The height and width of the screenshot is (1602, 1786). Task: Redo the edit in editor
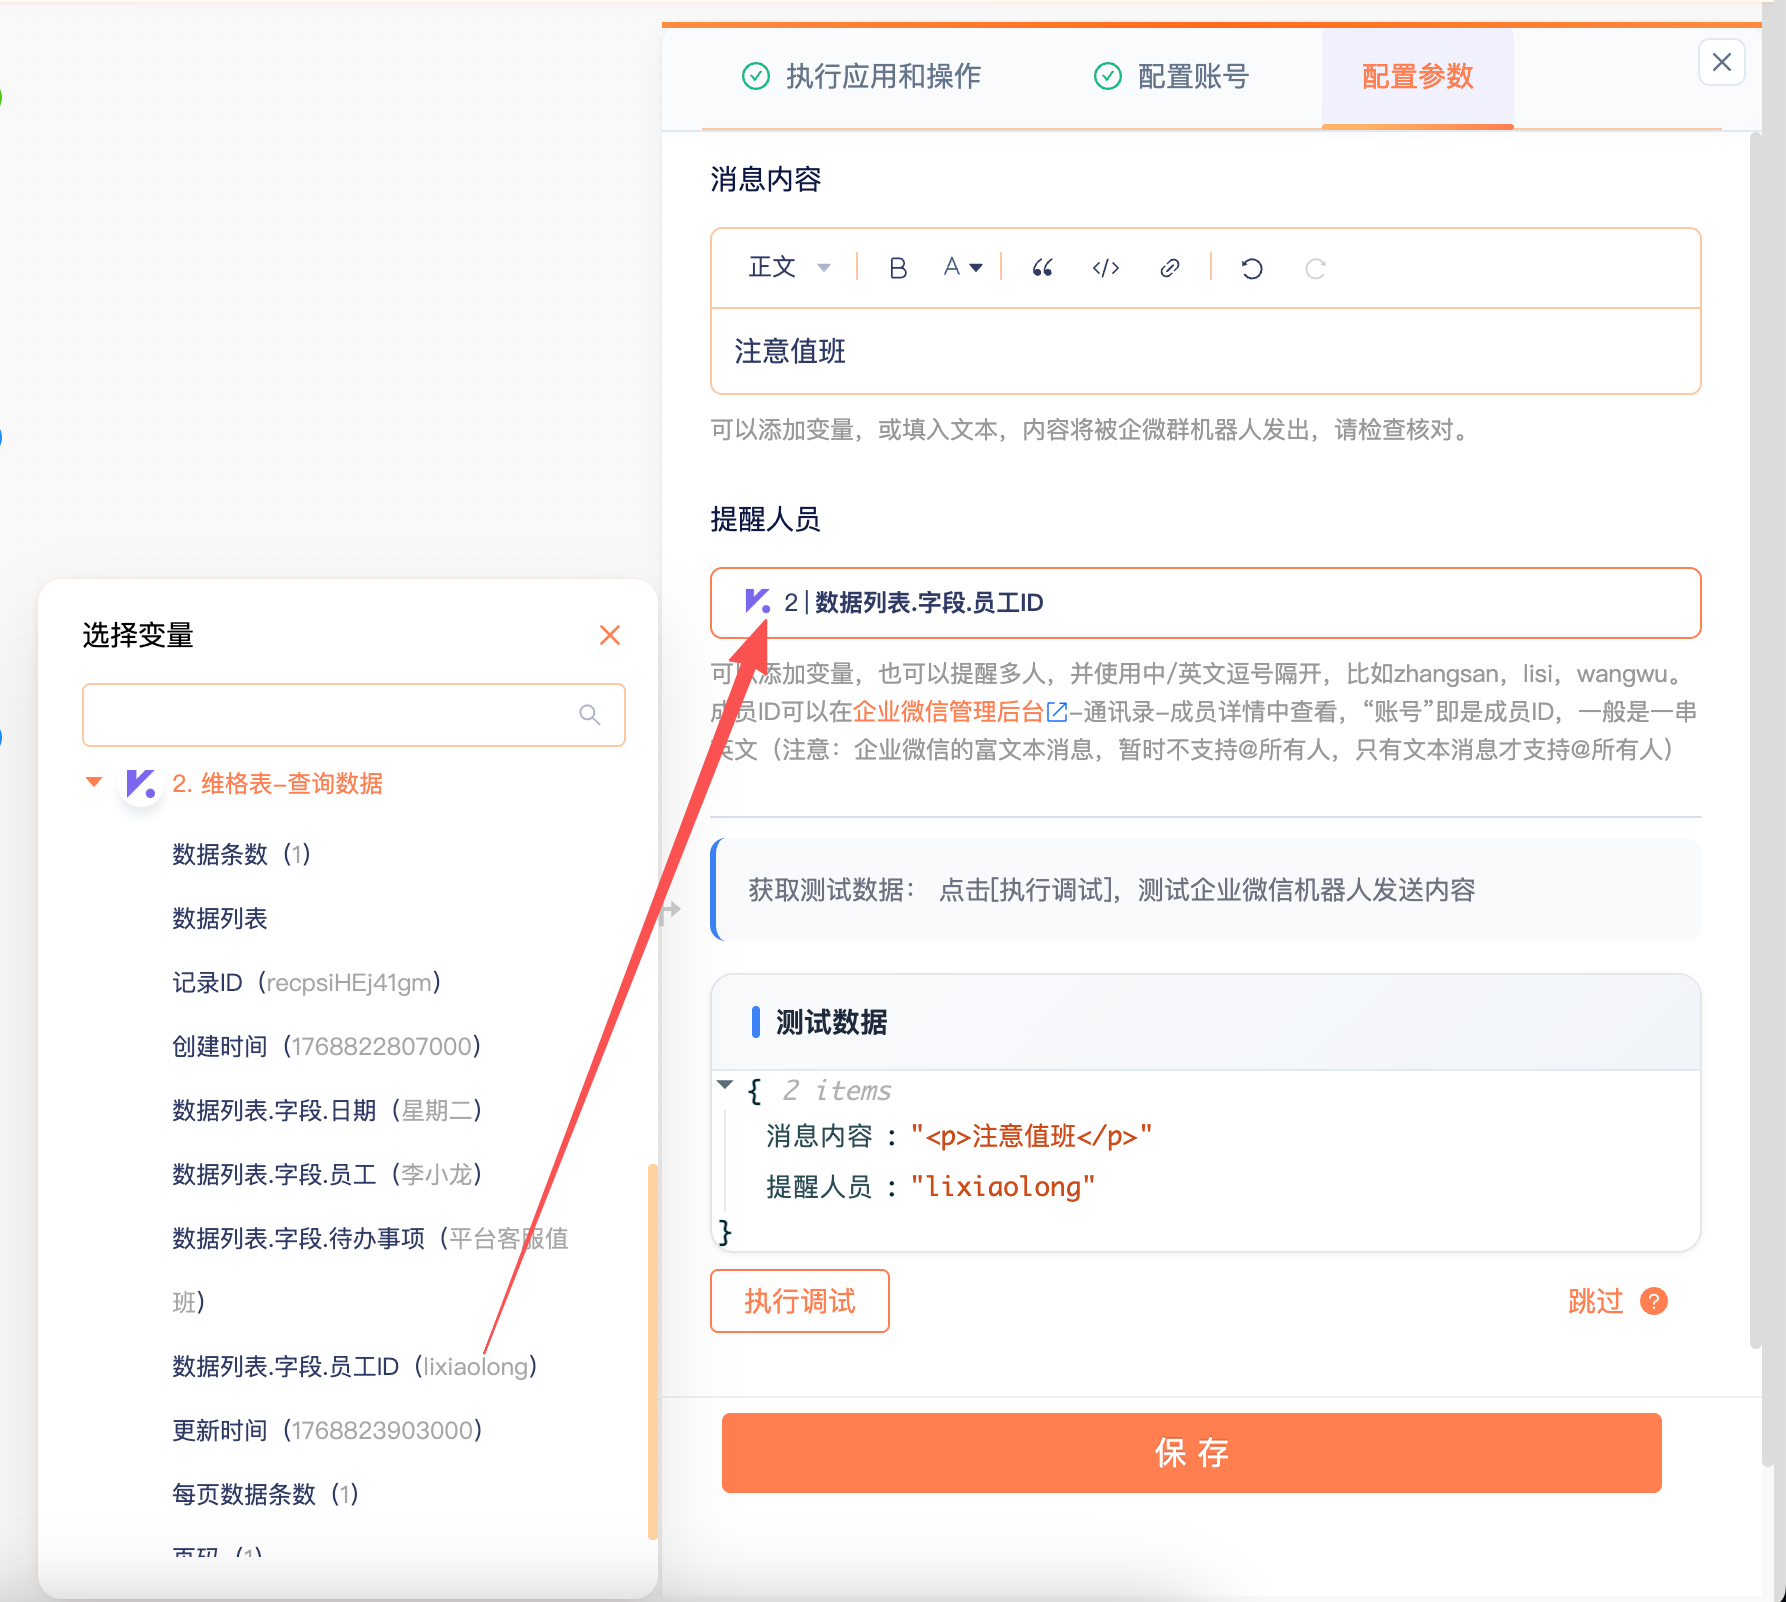(1316, 268)
